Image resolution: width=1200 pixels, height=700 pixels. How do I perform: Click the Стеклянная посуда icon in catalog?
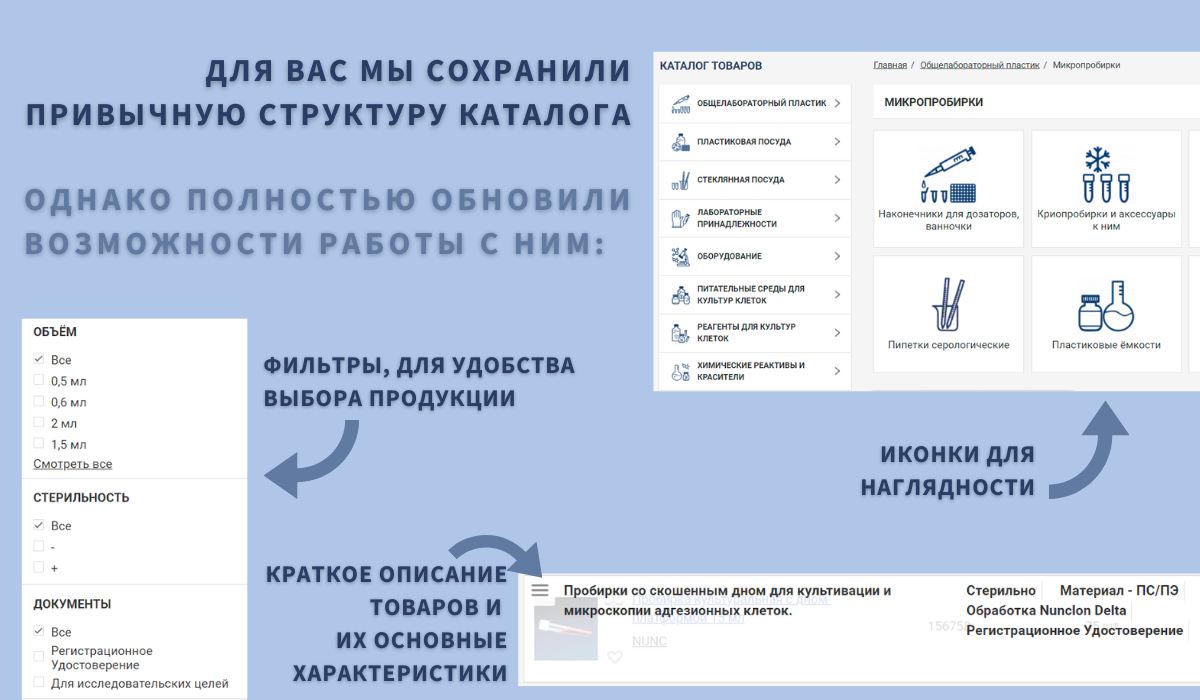(x=681, y=180)
